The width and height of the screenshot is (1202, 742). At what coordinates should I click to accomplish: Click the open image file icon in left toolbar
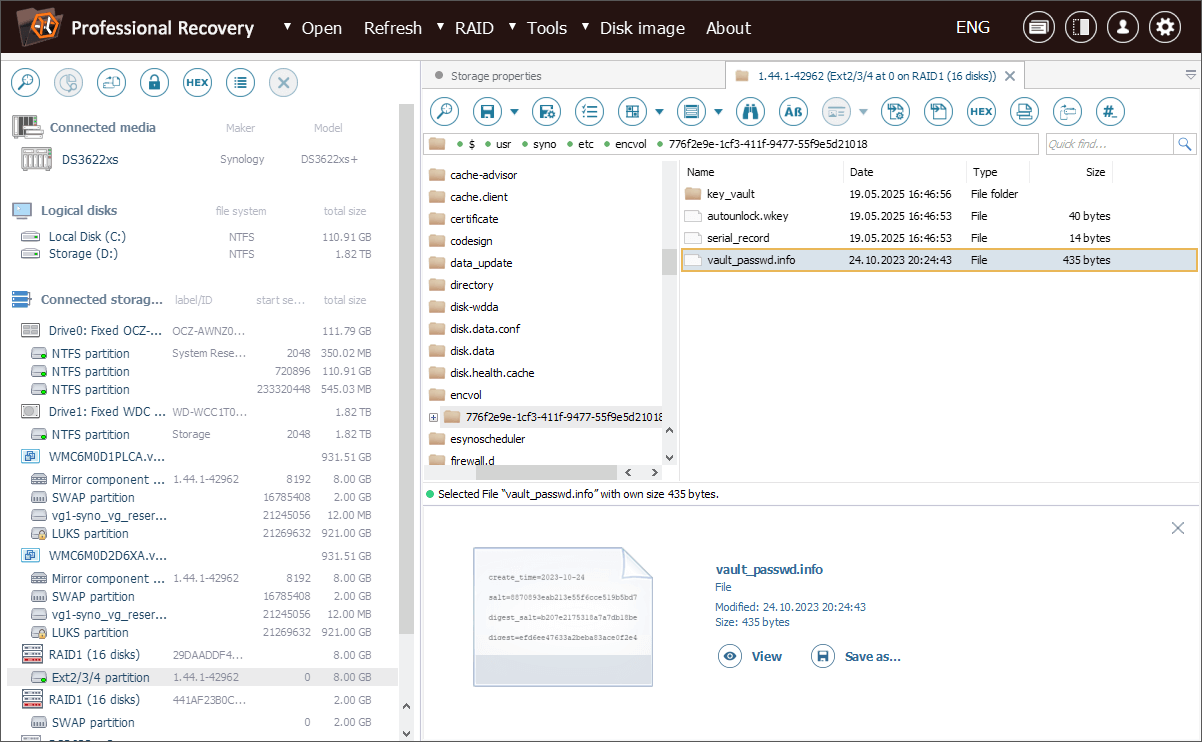(111, 83)
